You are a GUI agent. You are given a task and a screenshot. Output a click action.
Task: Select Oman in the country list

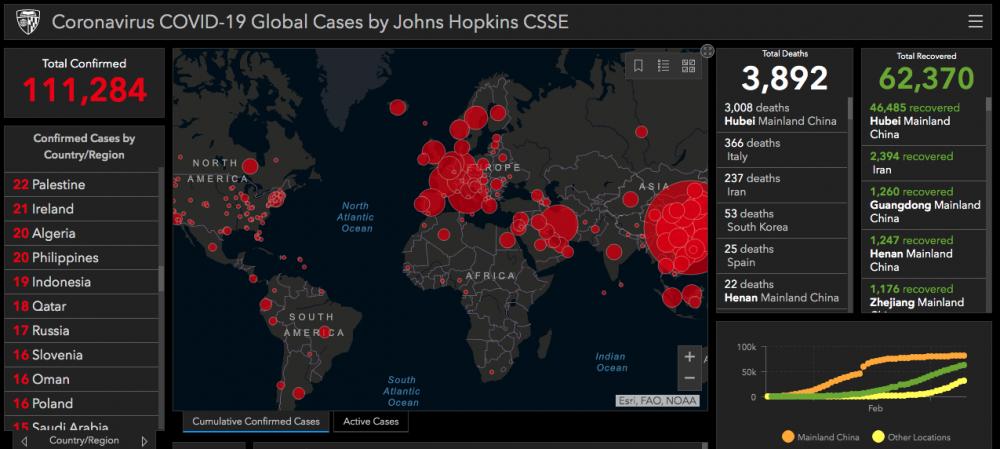click(82, 379)
